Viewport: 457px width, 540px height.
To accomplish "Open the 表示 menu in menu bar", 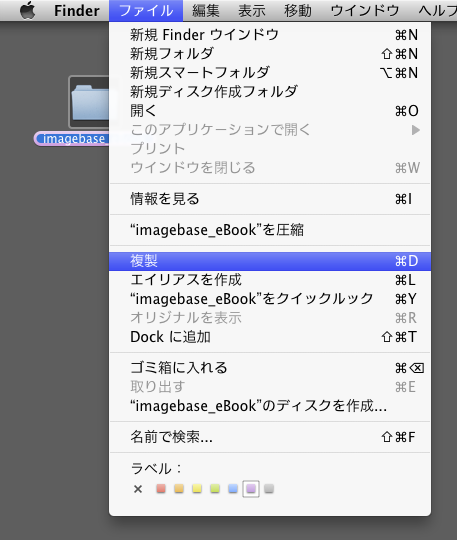I will point(252,11).
